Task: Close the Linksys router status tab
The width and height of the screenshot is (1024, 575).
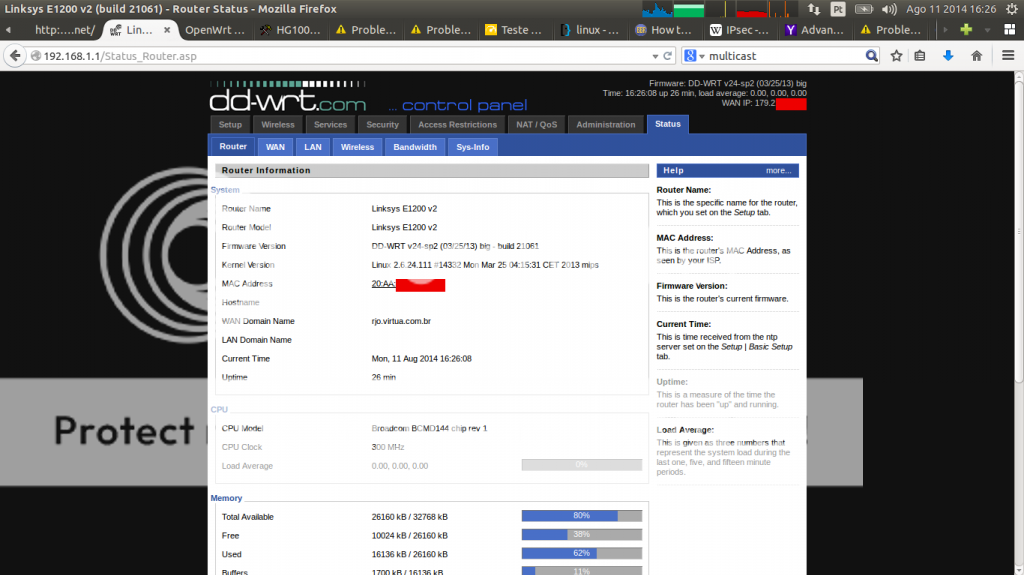Action: point(167,30)
